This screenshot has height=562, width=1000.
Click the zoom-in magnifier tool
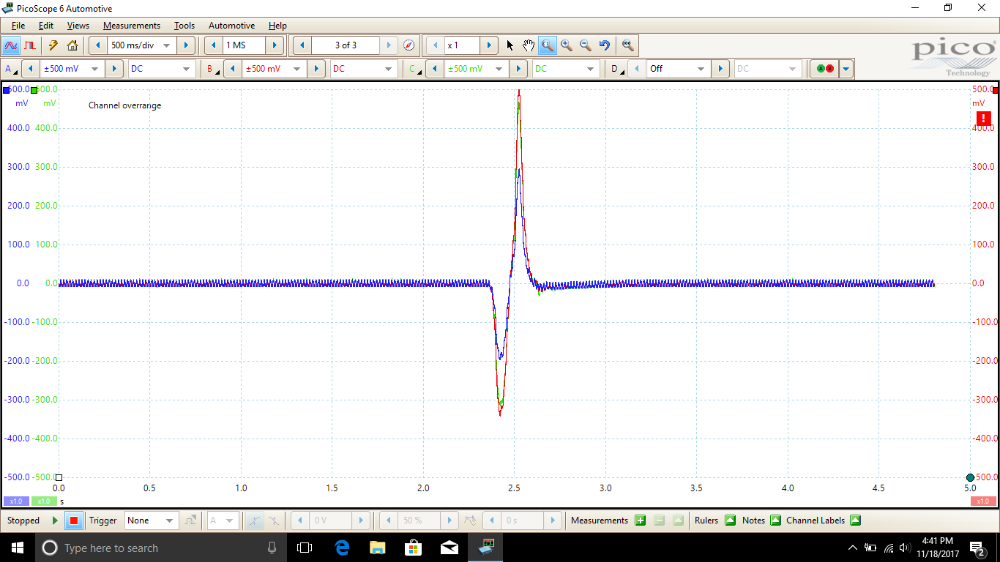[566, 45]
